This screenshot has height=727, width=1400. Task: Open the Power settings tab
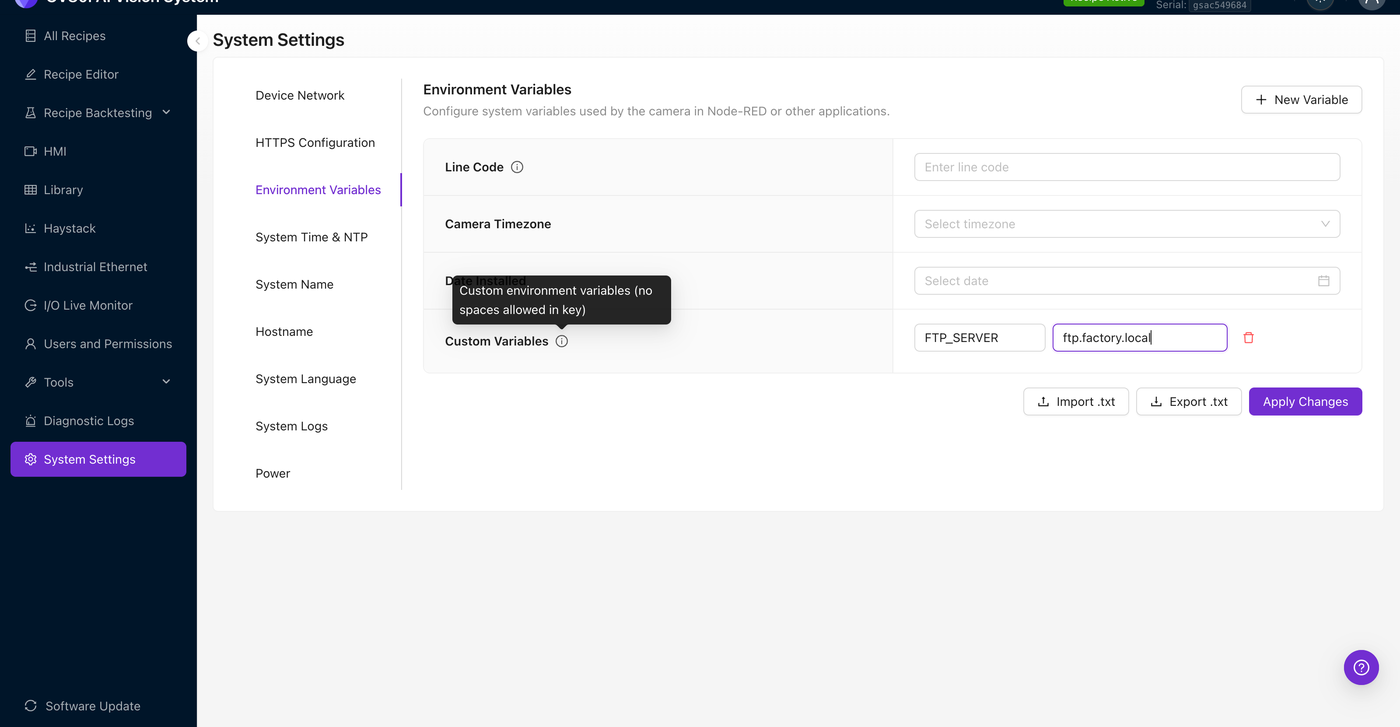click(x=272, y=473)
